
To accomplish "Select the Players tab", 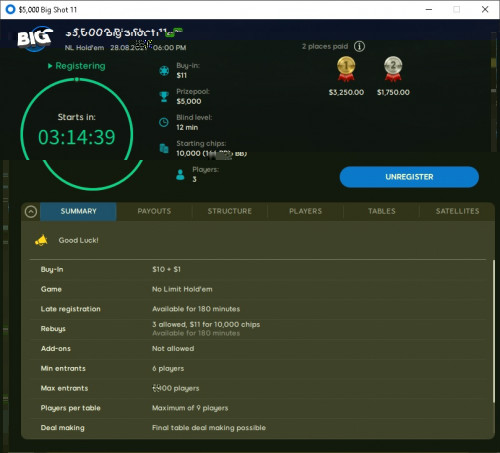I will point(305,211).
